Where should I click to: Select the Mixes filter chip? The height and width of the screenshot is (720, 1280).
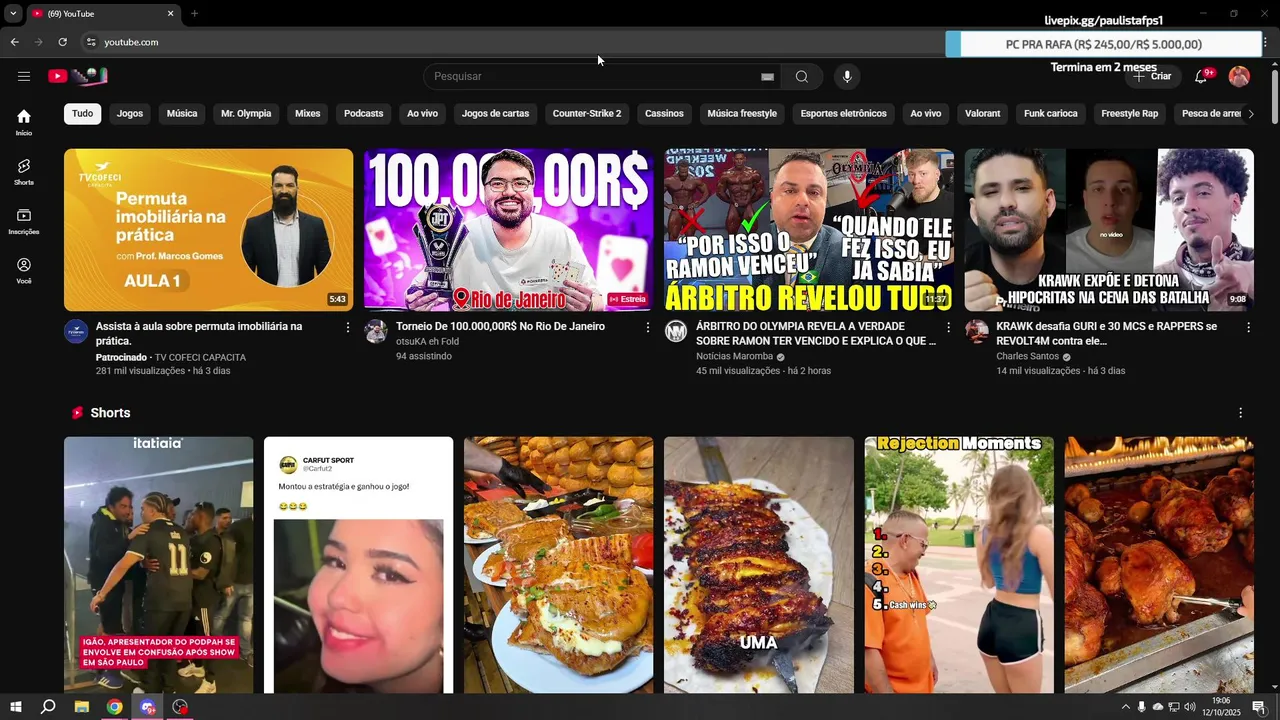(x=308, y=114)
